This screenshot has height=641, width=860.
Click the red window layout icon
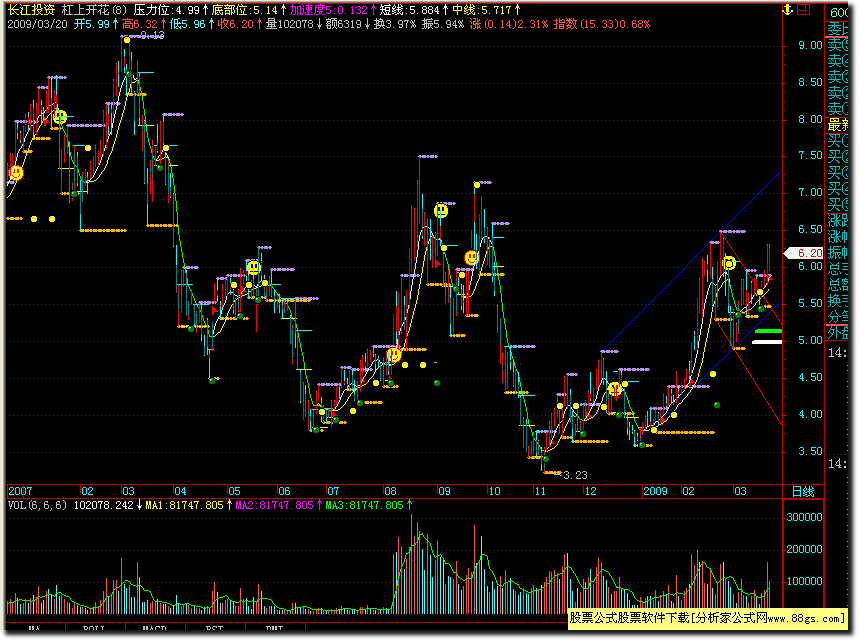[x=804, y=9]
